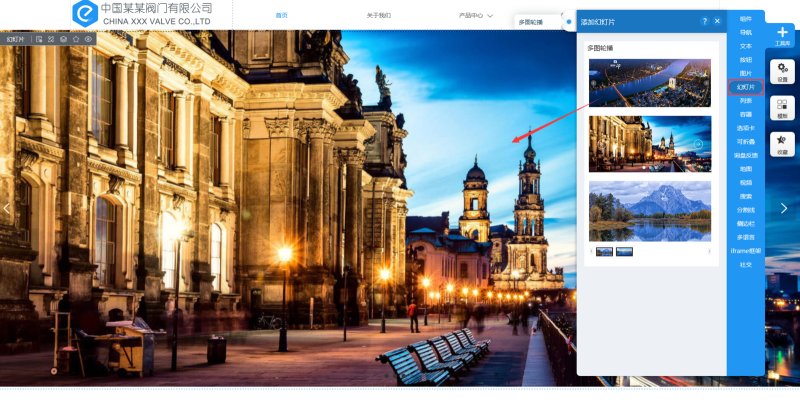Click 首页 in the navigation bar

[x=282, y=16]
